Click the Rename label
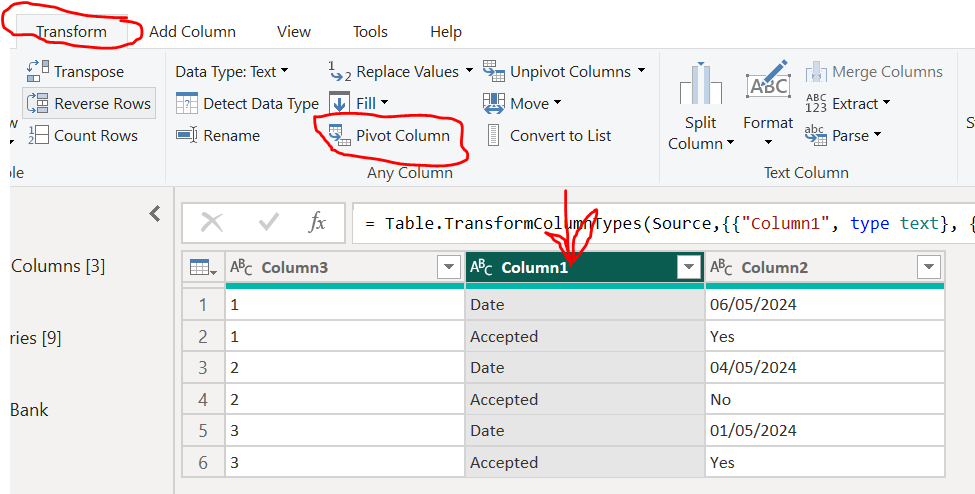The height and width of the screenshot is (494, 975). pyautogui.click(x=232, y=135)
